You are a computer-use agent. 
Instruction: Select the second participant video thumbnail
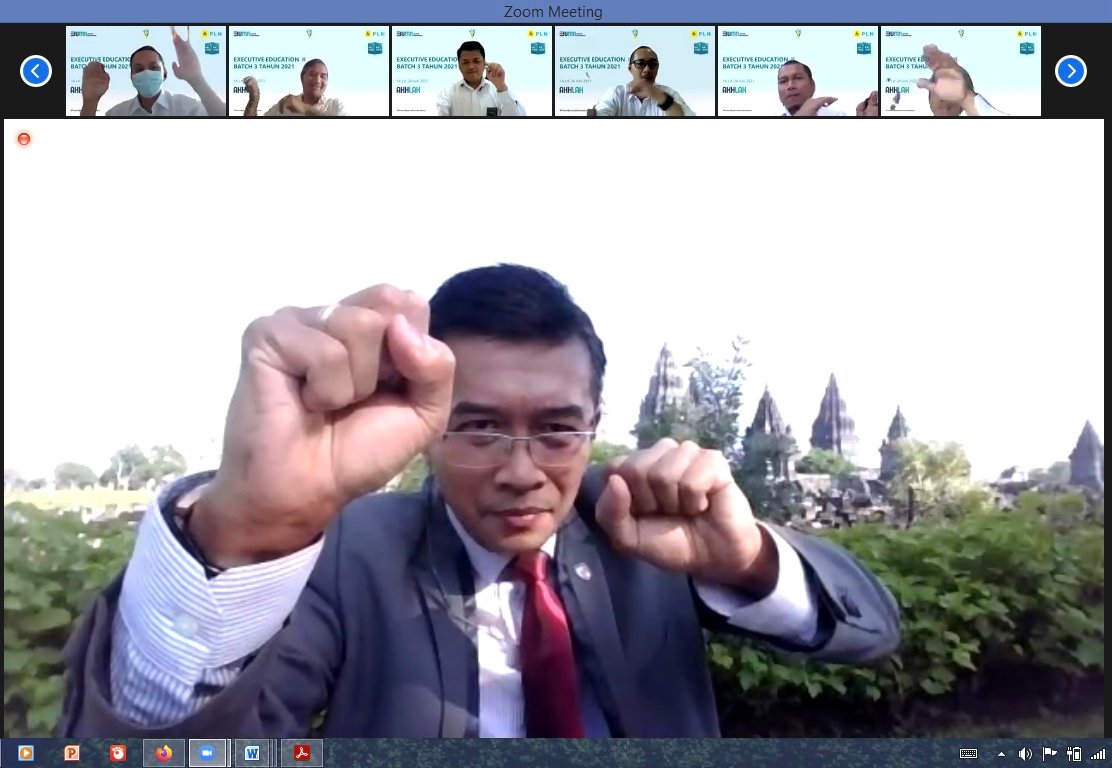click(x=309, y=71)
